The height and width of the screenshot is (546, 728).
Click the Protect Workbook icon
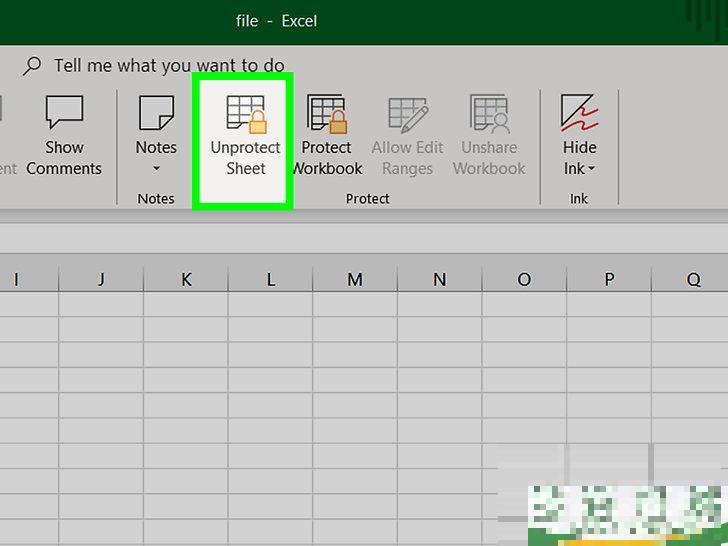[326, 114]
